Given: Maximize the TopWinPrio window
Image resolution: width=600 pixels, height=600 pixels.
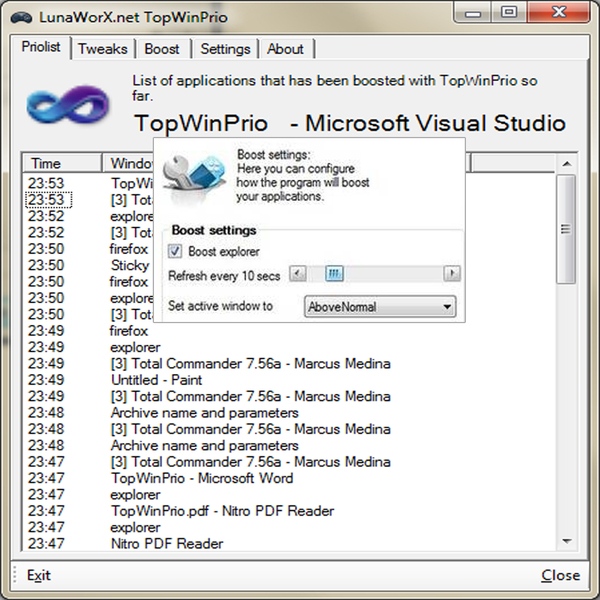Looking at the screenshot, I should [x=509, y=12].
